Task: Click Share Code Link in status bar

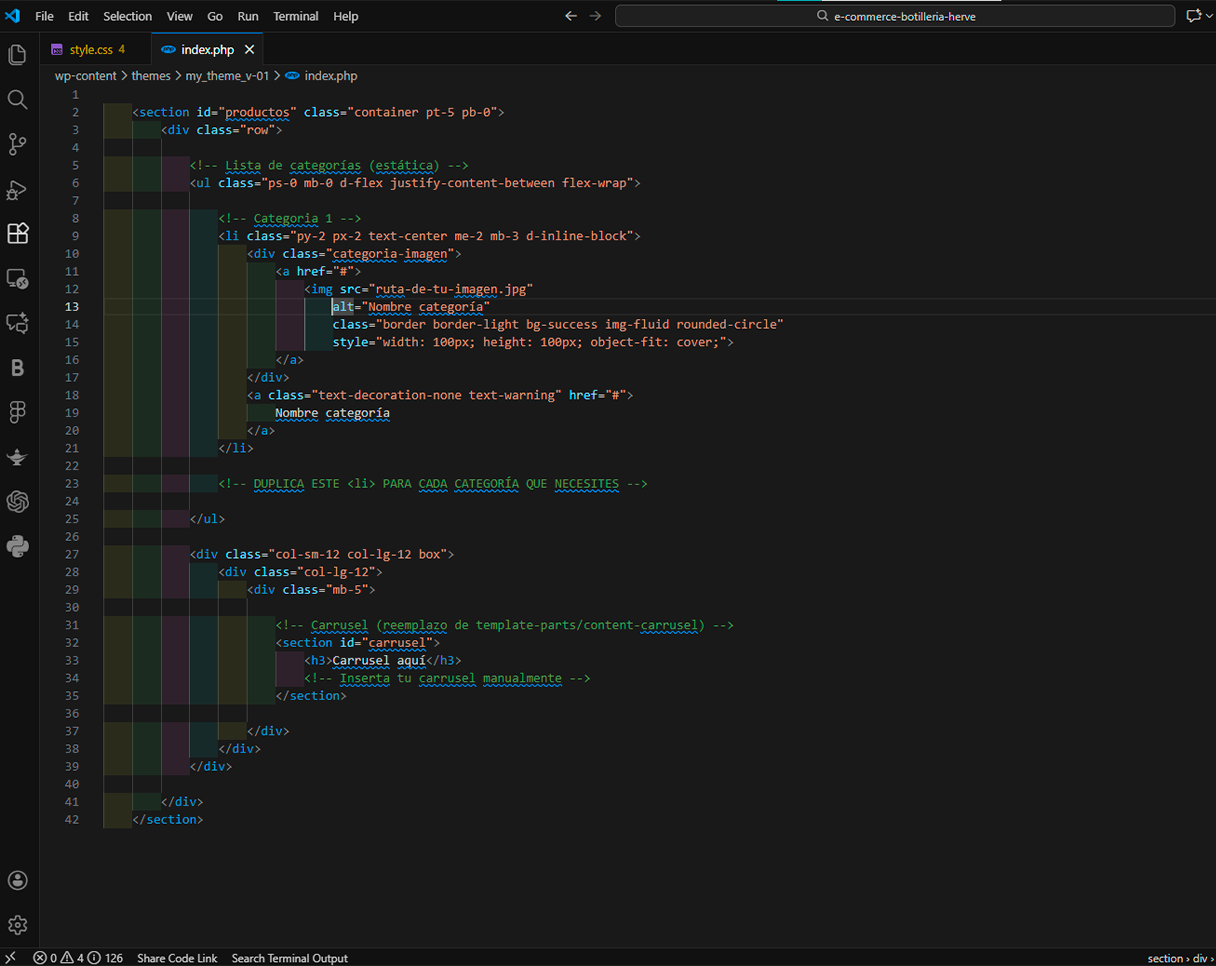Action: pyautogui.click(x=177, y=958)
